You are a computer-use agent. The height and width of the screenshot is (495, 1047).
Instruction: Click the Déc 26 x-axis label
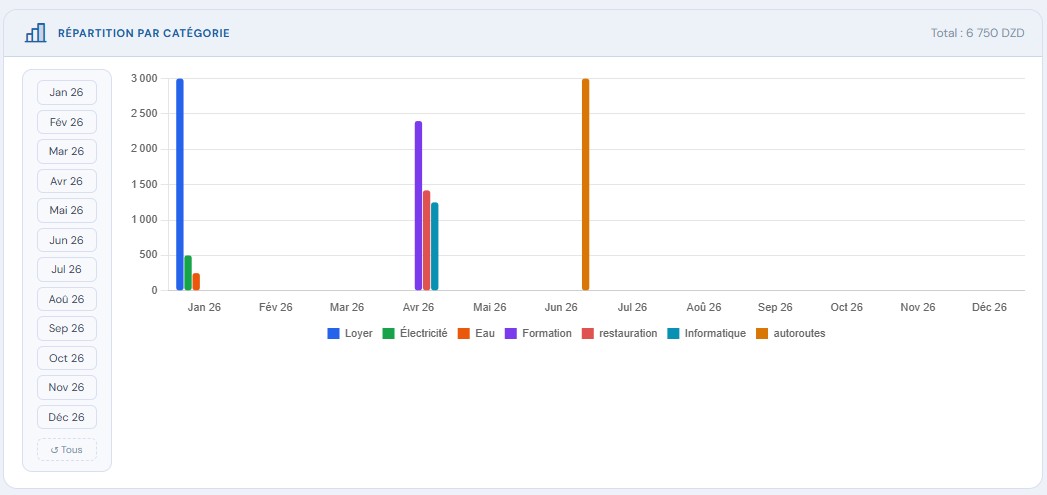(990, 307)
